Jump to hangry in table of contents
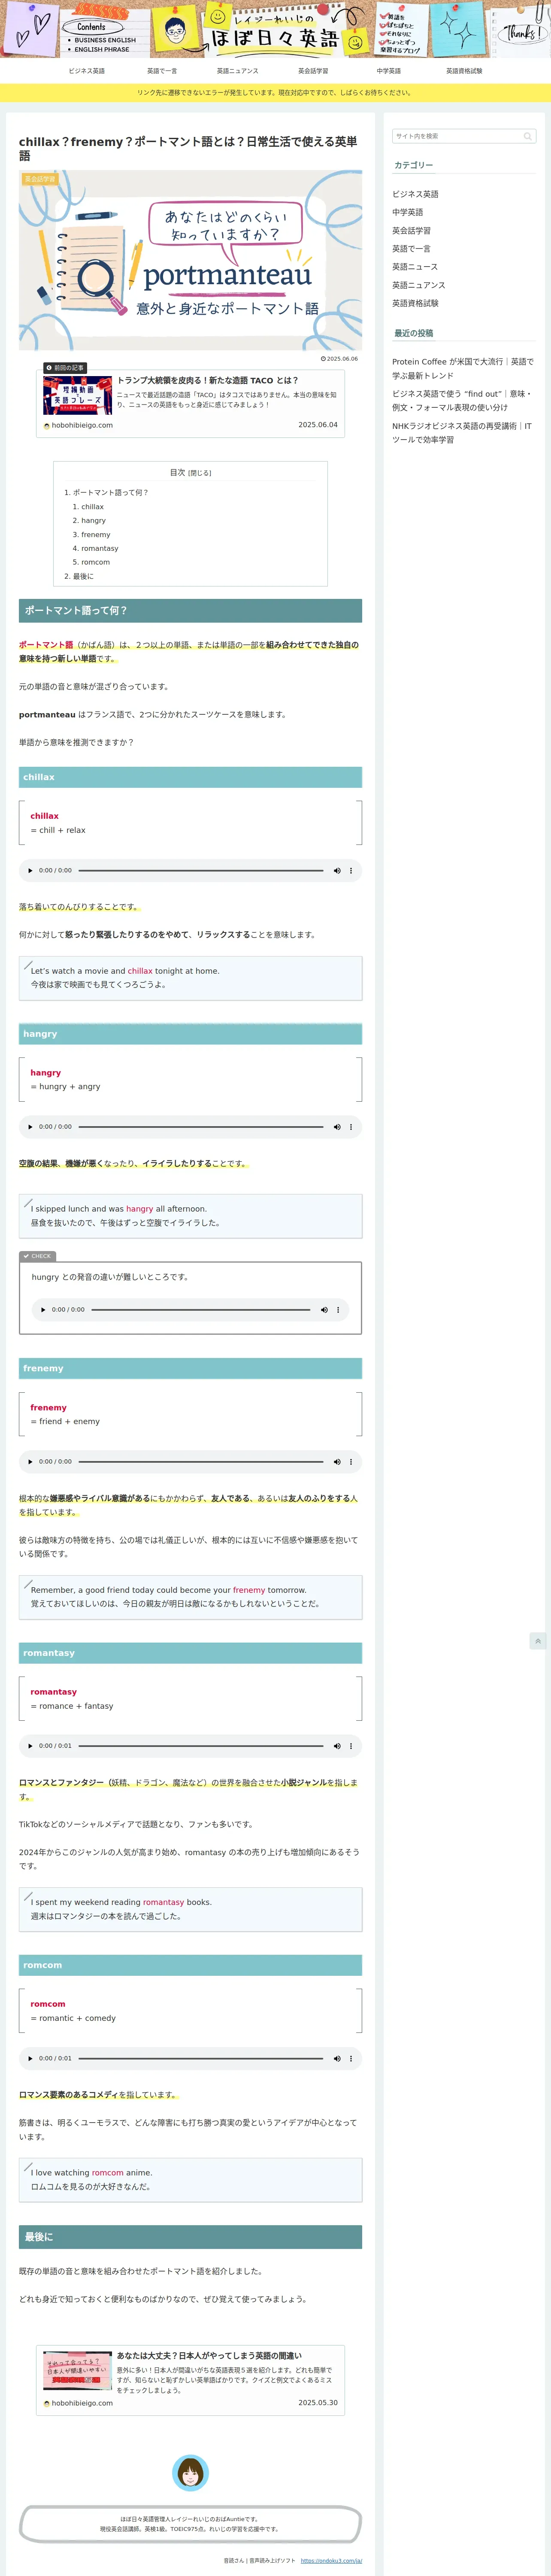 coord(93,521)
